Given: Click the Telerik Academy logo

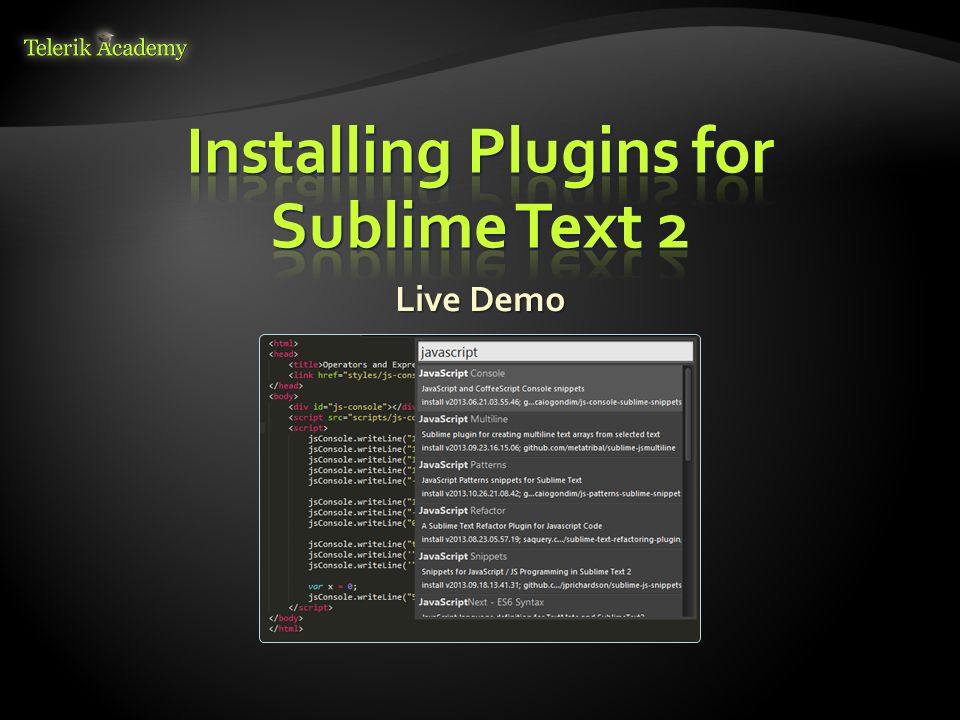Looking at the screenshot, I should (x=105, y=47).
